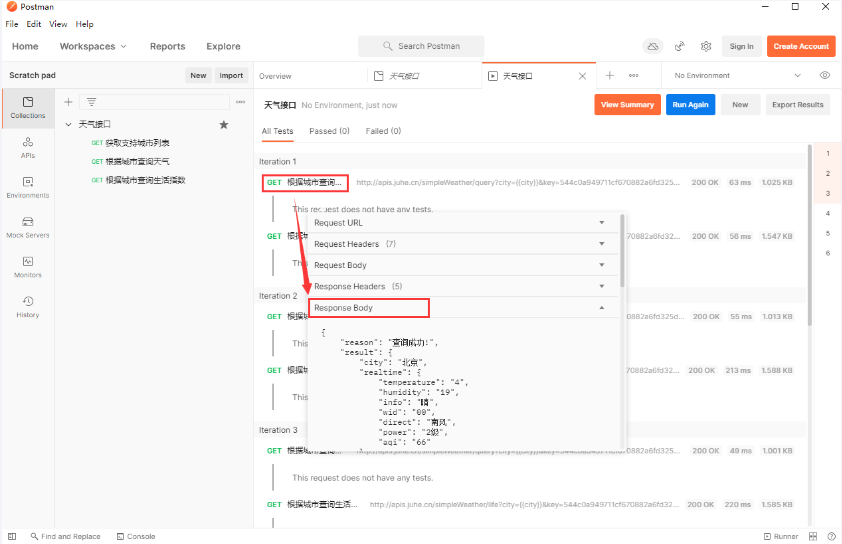The height and width of the screenshot is (544, 842).
Task: Open the Environments sidebar panel
Action: click(28, 187)
